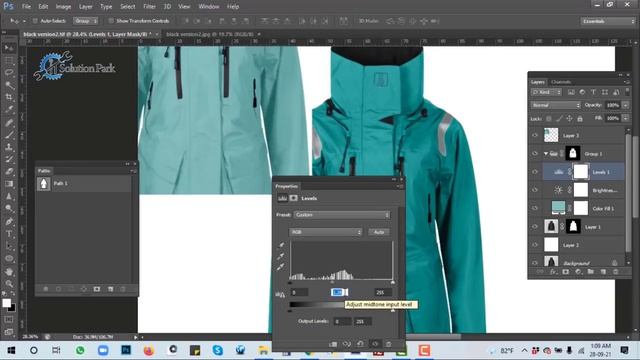Hide Layer 3 using its eye icon
The width and height of the screenshot is (640, 360).
click(x=535, y=135)
